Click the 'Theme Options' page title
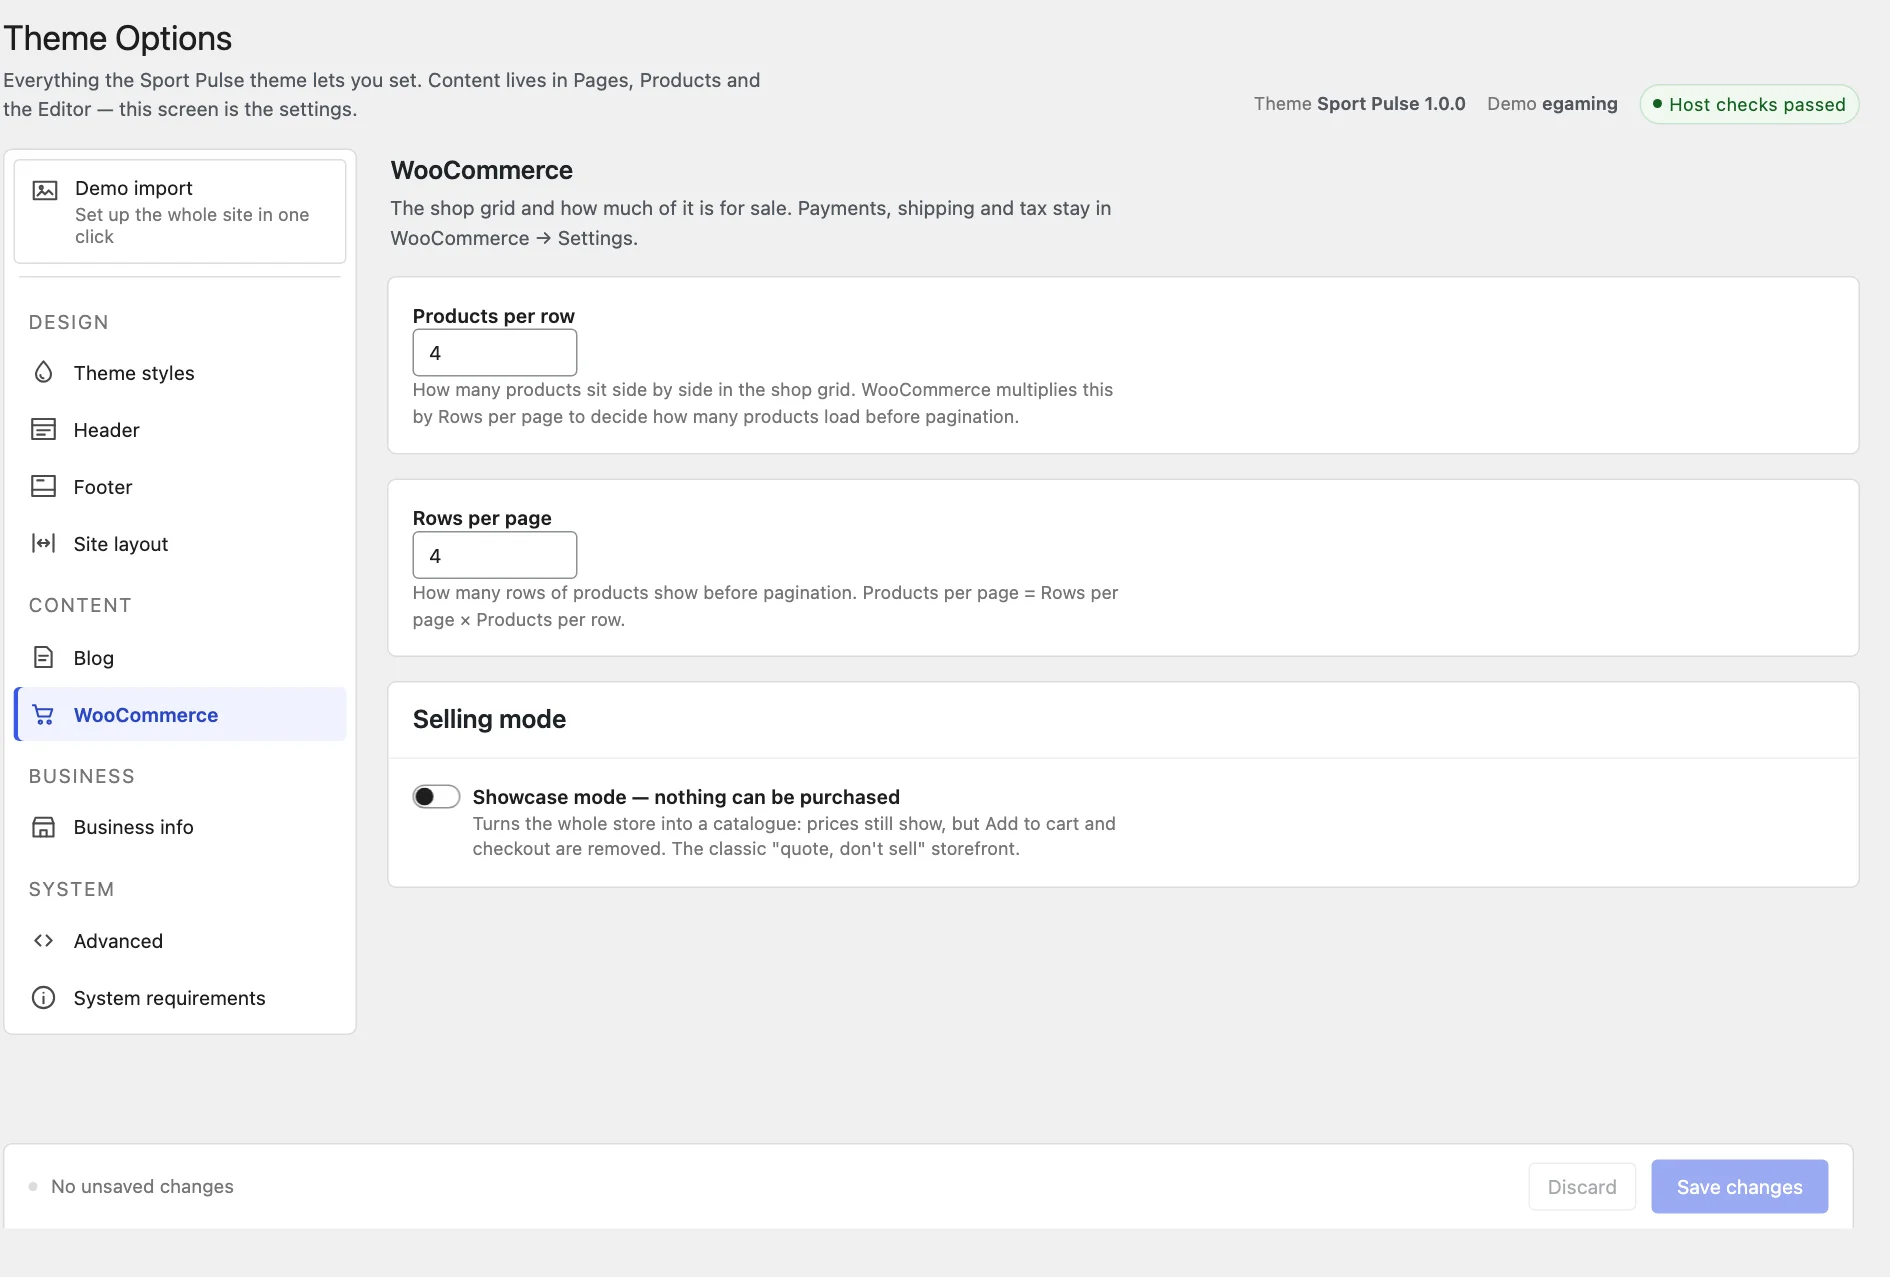The image size is (1890, 1277). point(118,38)
